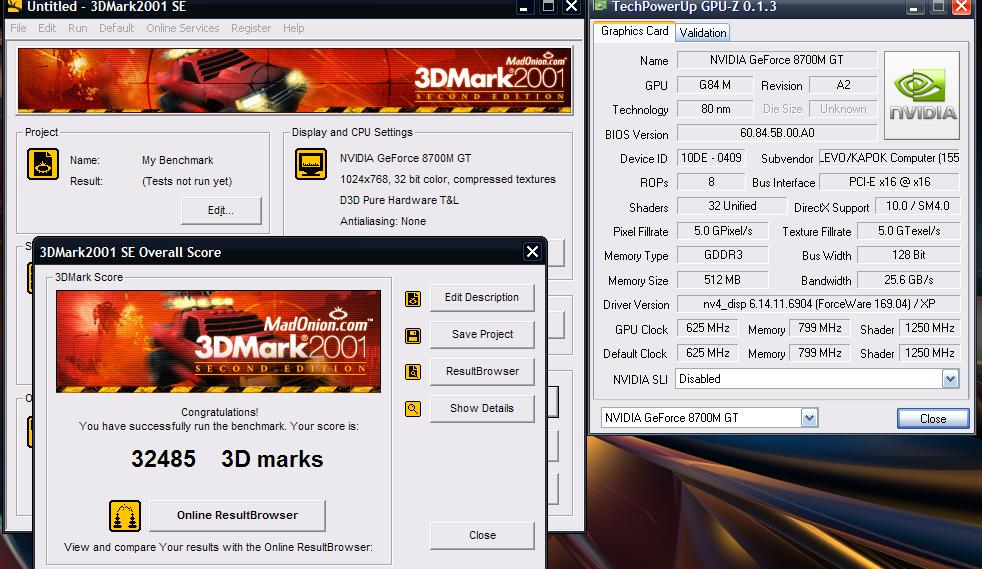Click the ROPs value 8
982x569 pixels.
(x=711, y=182)
